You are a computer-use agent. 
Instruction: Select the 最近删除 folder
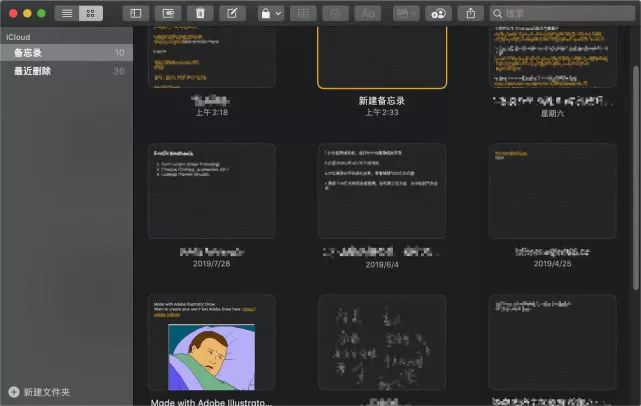click(x=67, y=71)
